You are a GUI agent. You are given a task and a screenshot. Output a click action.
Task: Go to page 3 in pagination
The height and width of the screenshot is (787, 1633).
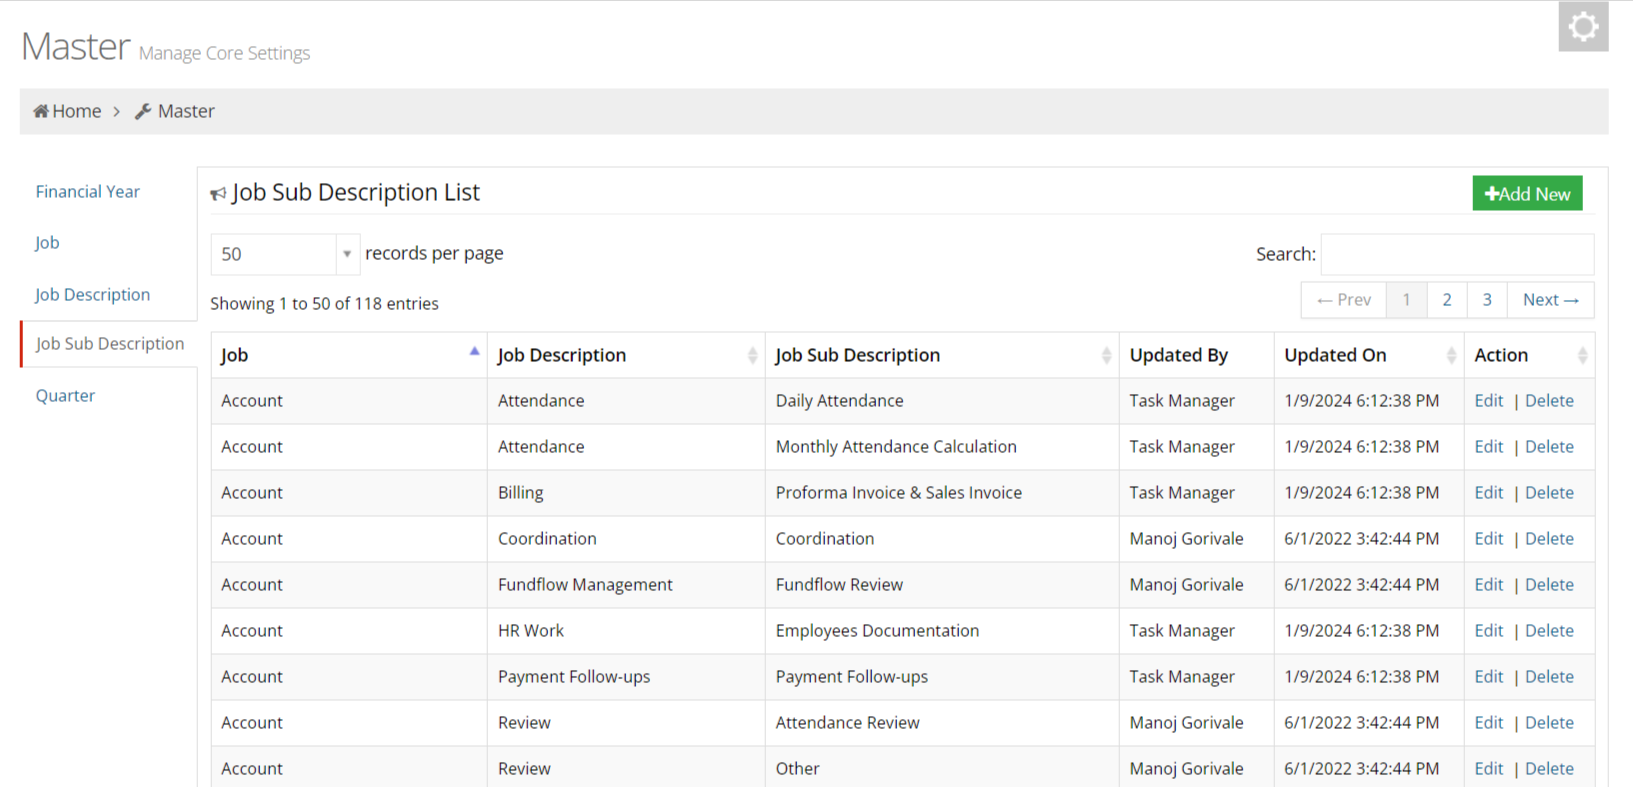[x=1487, y=300]
